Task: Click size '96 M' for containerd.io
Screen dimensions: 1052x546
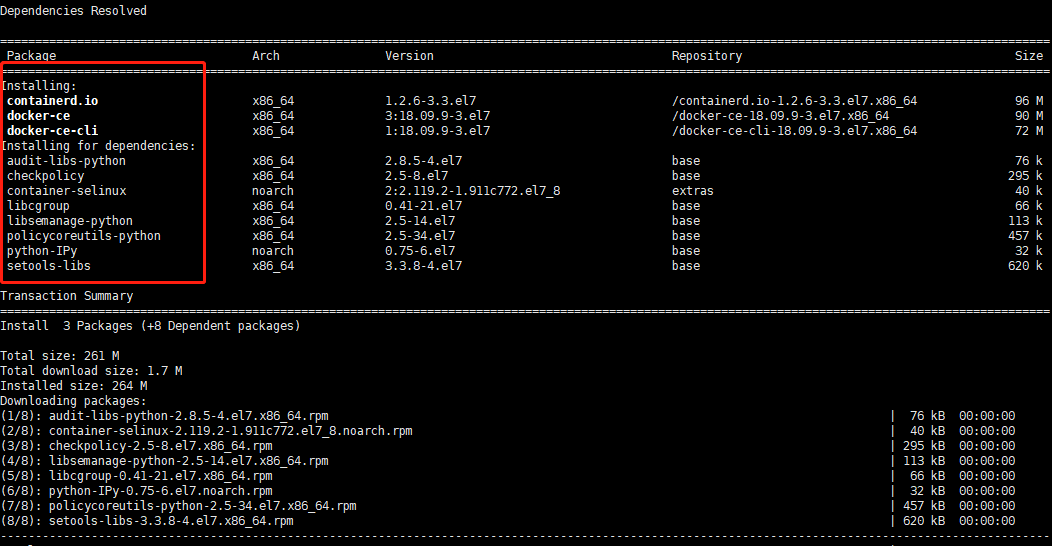Action: pos(1029,101)
